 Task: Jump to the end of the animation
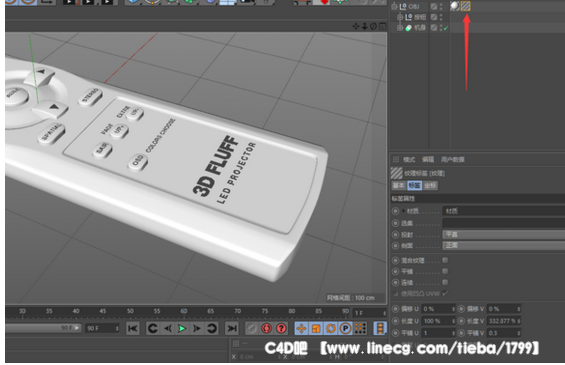[x=231, y=329]
